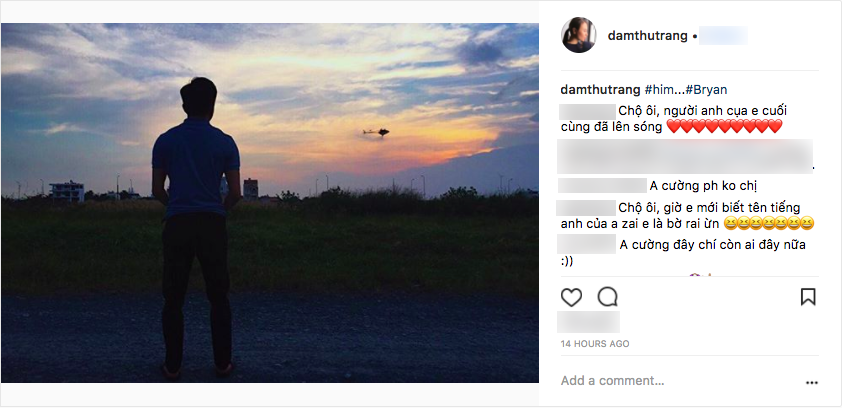Viewport: 842px width, 408px height.
Task: Click the blurred follow button beside damthutrang
Action: (725, 36)
